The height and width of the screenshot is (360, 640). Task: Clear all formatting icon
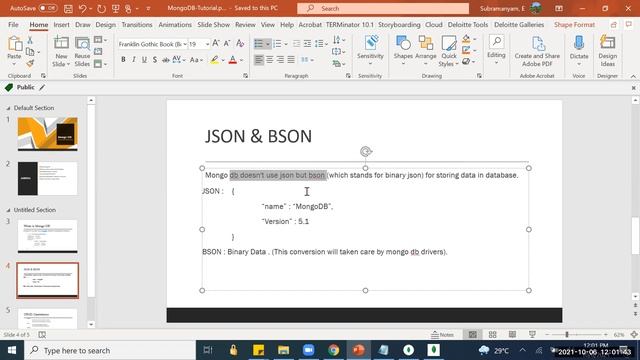[240, 43]
